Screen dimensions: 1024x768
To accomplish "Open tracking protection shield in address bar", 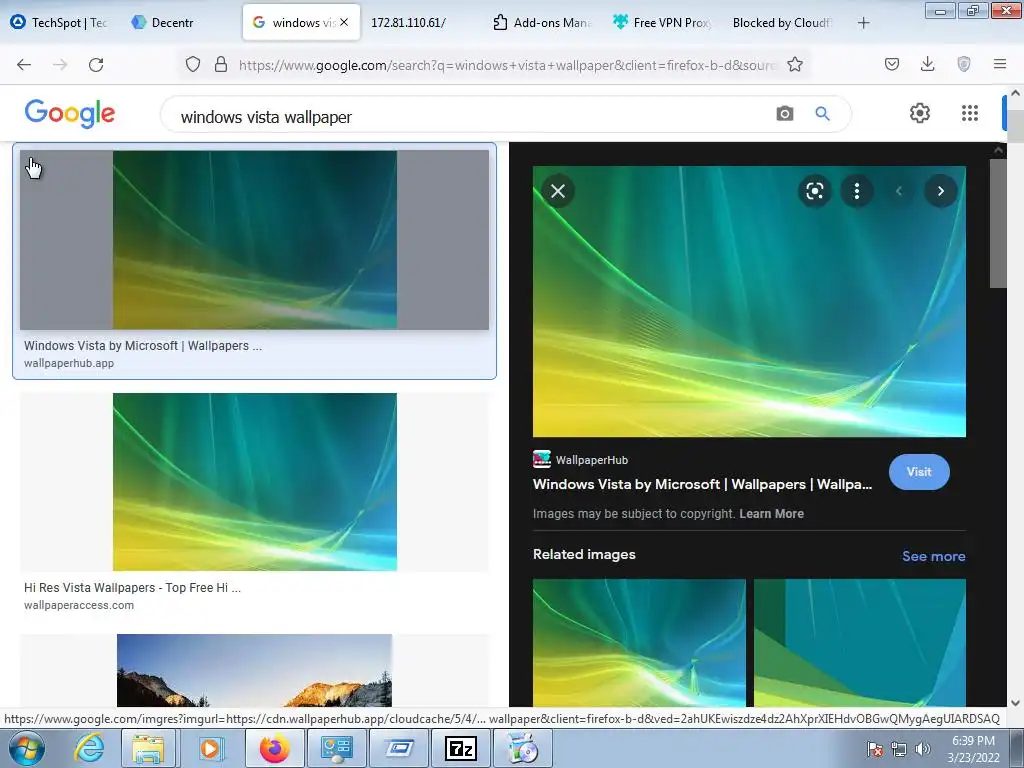I will coord(193,64).
